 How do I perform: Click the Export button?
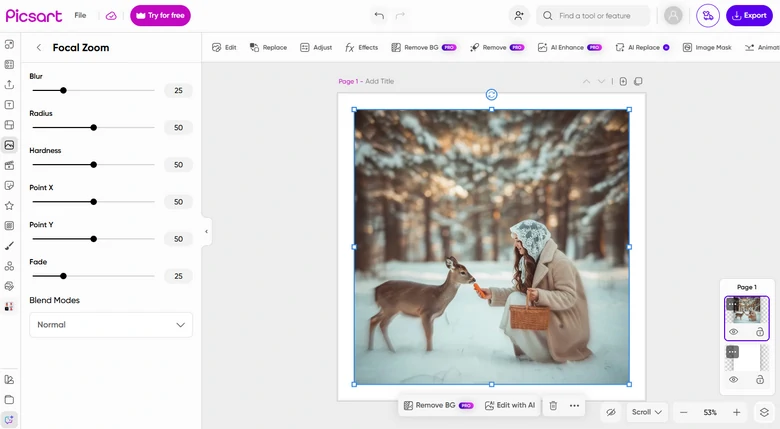tap(749, 16)
